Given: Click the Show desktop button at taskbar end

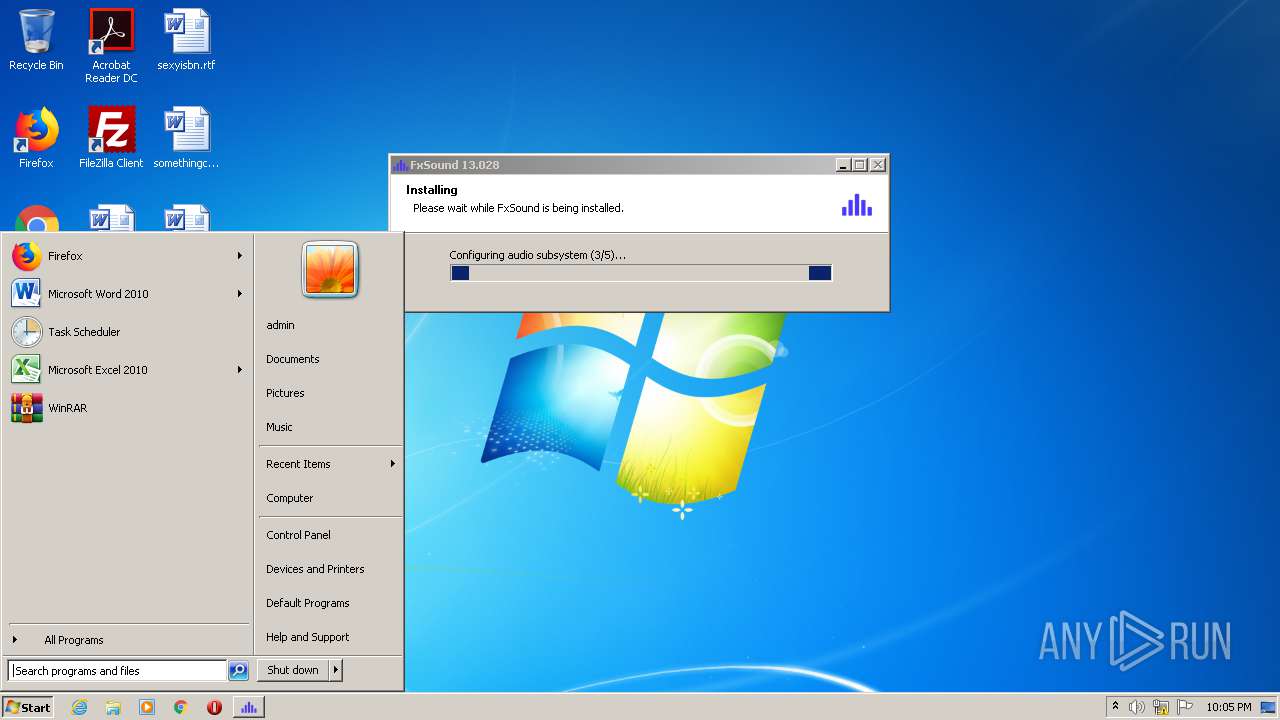Looking at the screenshot, I should click(1268, 707).
